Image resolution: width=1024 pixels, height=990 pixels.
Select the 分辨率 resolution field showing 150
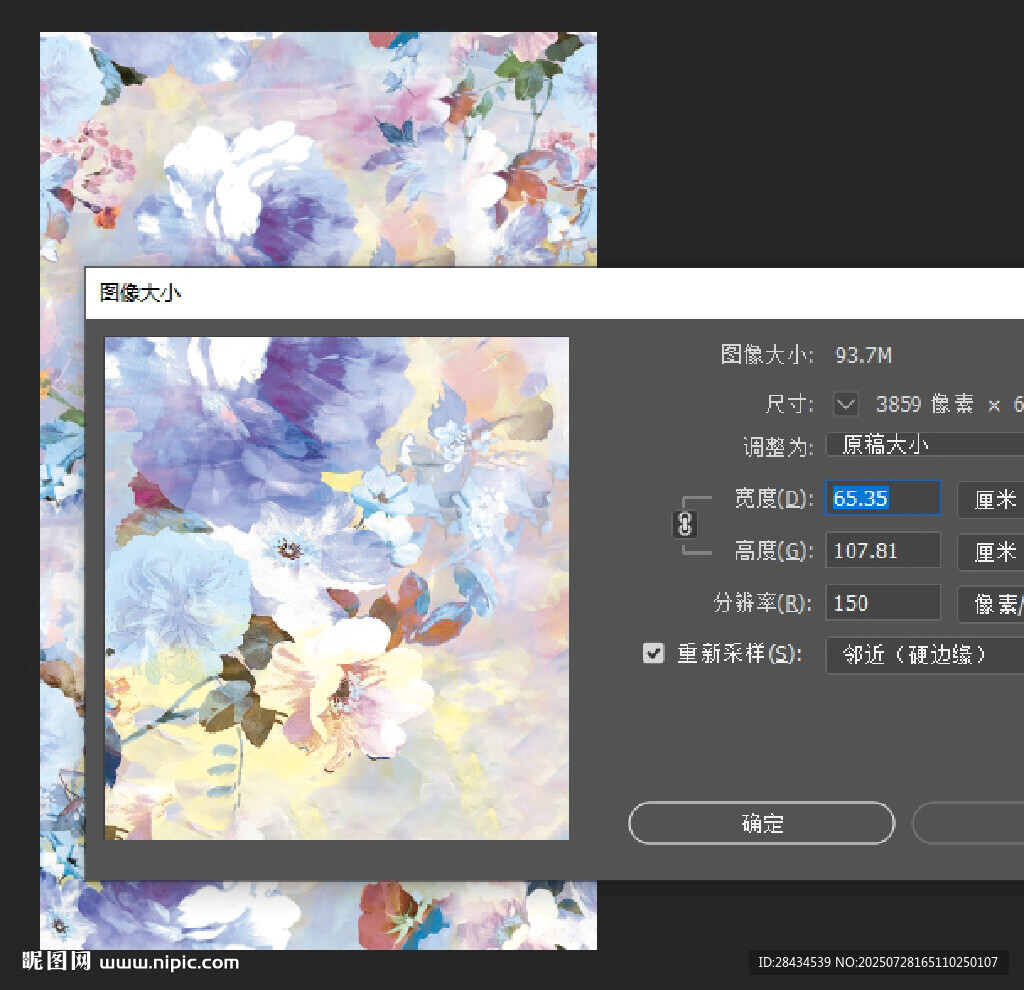883,603
